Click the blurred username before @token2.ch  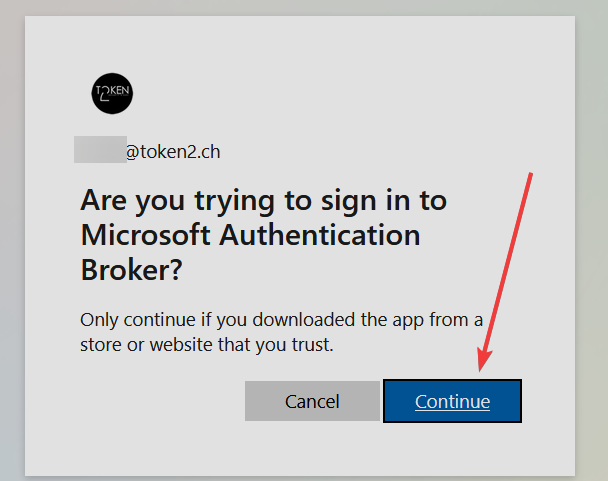(x=100, y=149)
